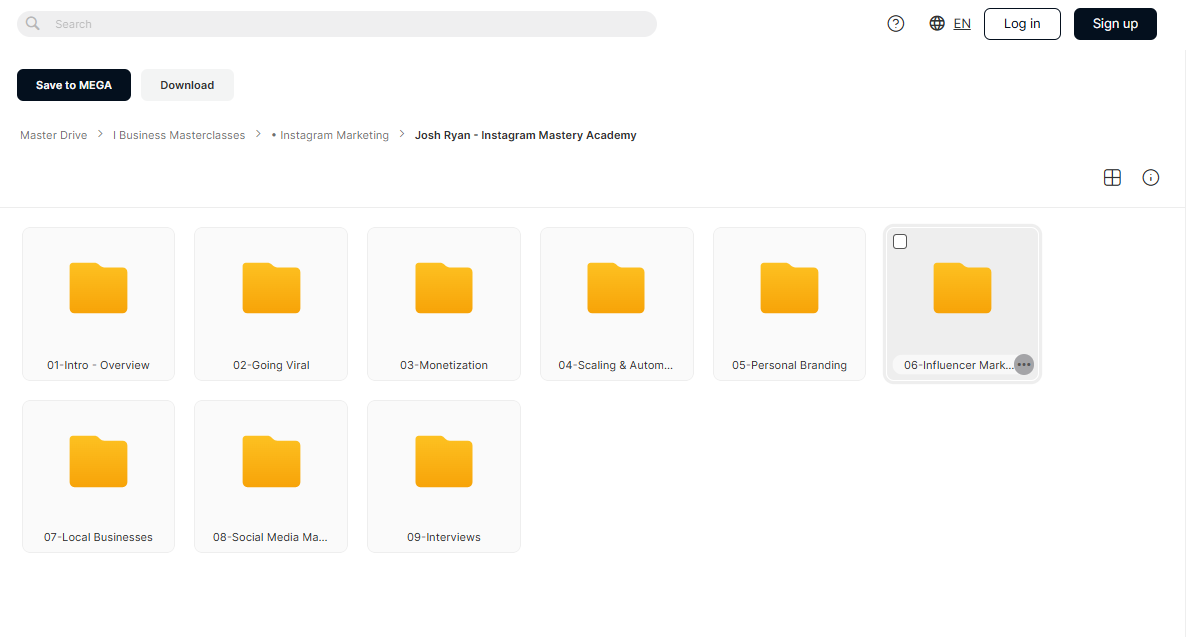Tick the 06-Influencer Marketing folder checkbox

[x=900, y=241]
